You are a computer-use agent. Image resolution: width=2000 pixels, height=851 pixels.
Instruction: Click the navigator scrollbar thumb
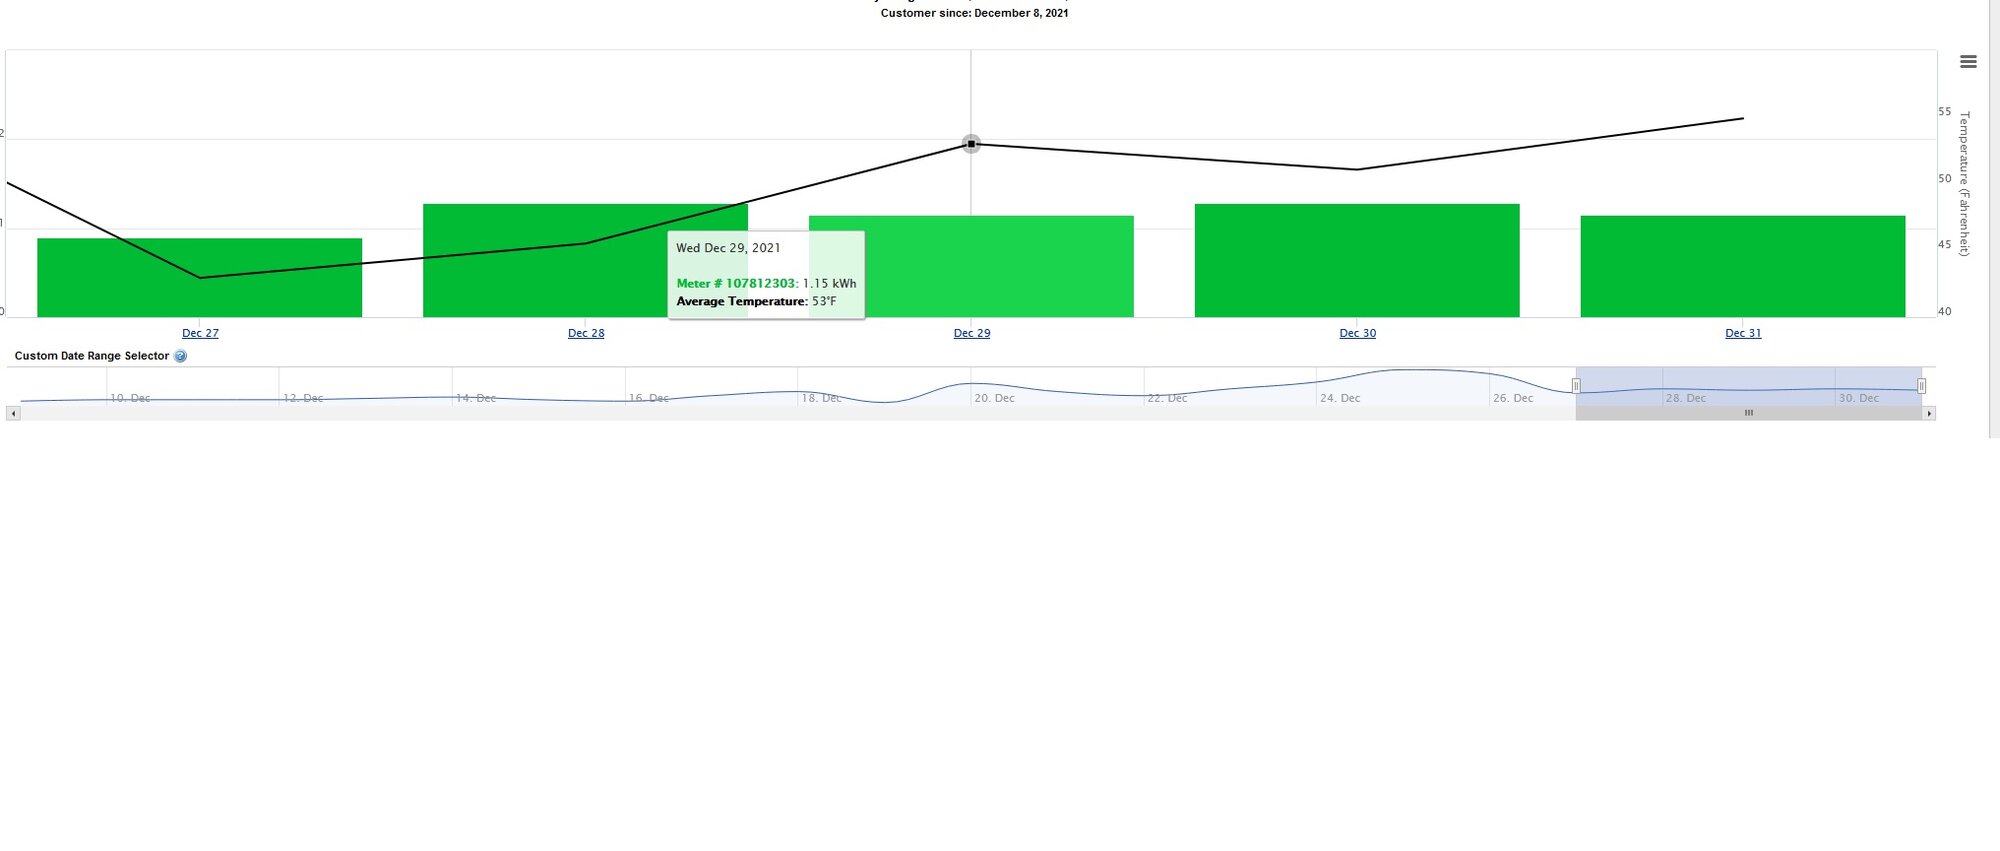point(1749,413)
